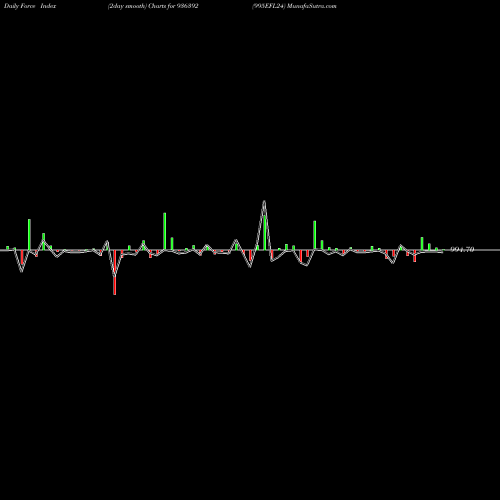Click the tallest red negative bar
Image resolution: width=500 pixels, height=500 pixels.
pos(115,272)
